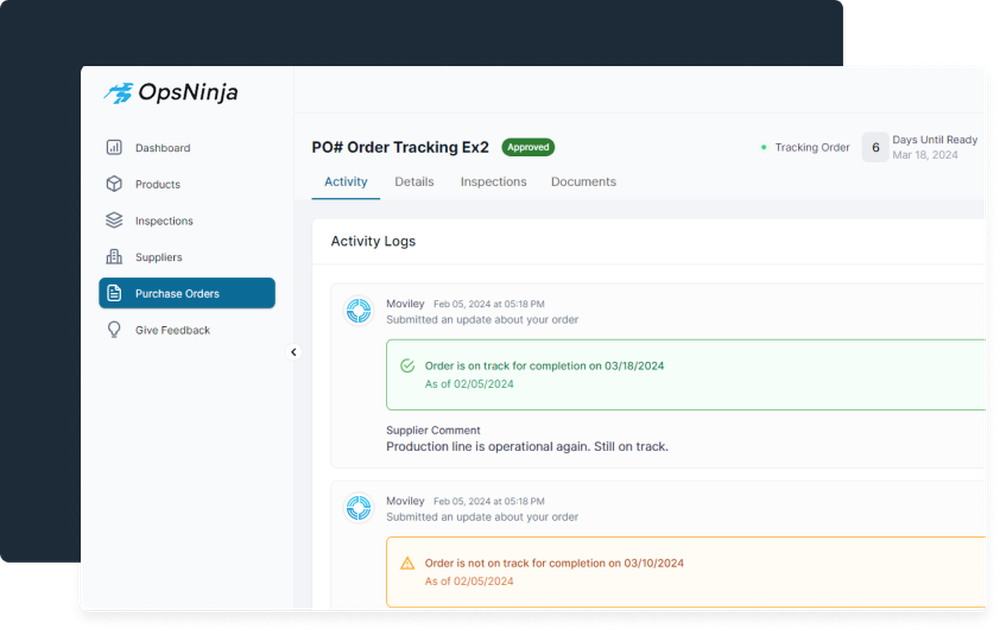Click the green checkmark status icon

pyautogui.click(x=408, y=366)
